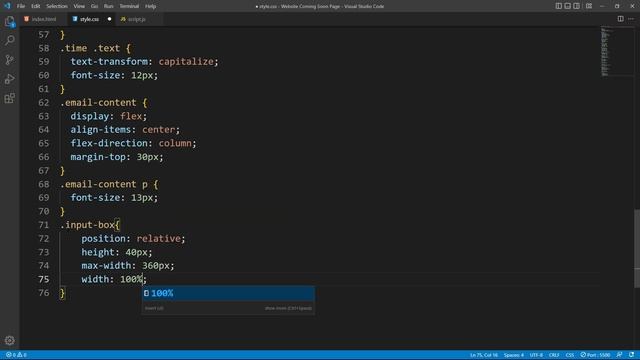Toggle the primary side bar layout icon
The width and height of the screenshot is (640, 360).
[558, 6]
